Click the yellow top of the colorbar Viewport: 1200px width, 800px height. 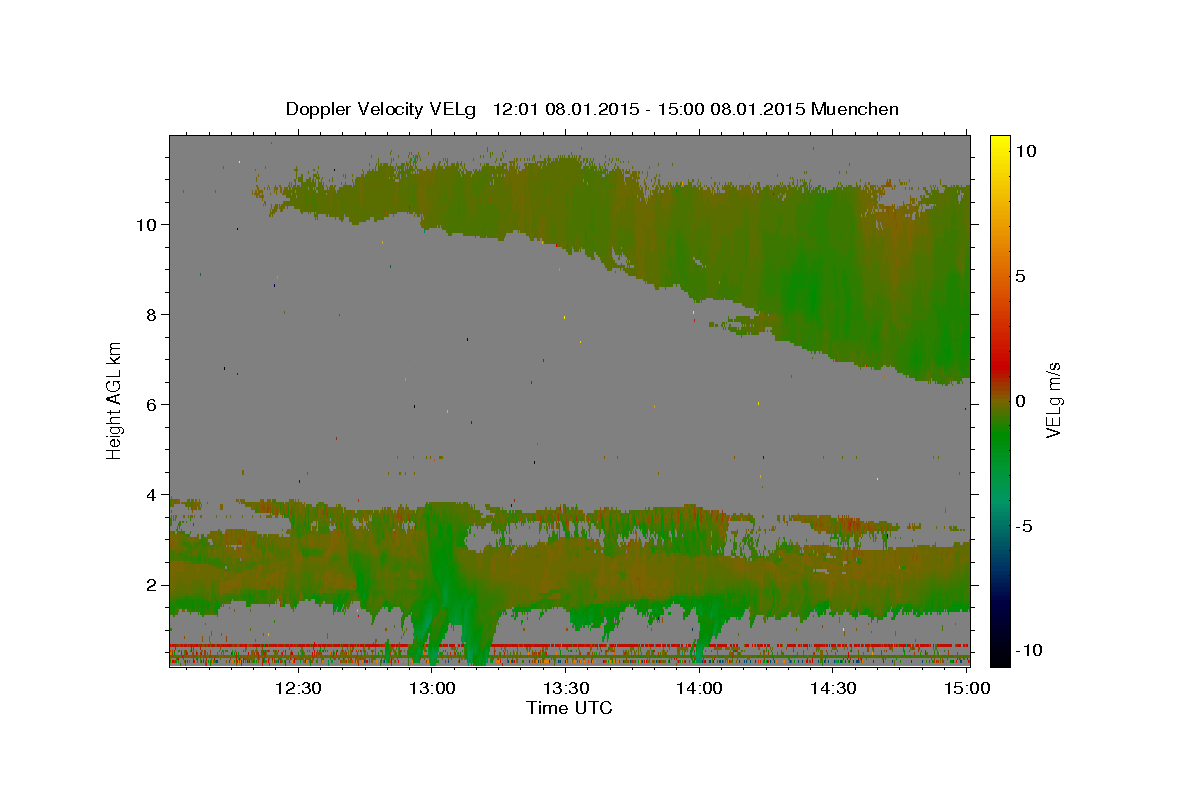tap(1000, 145)
